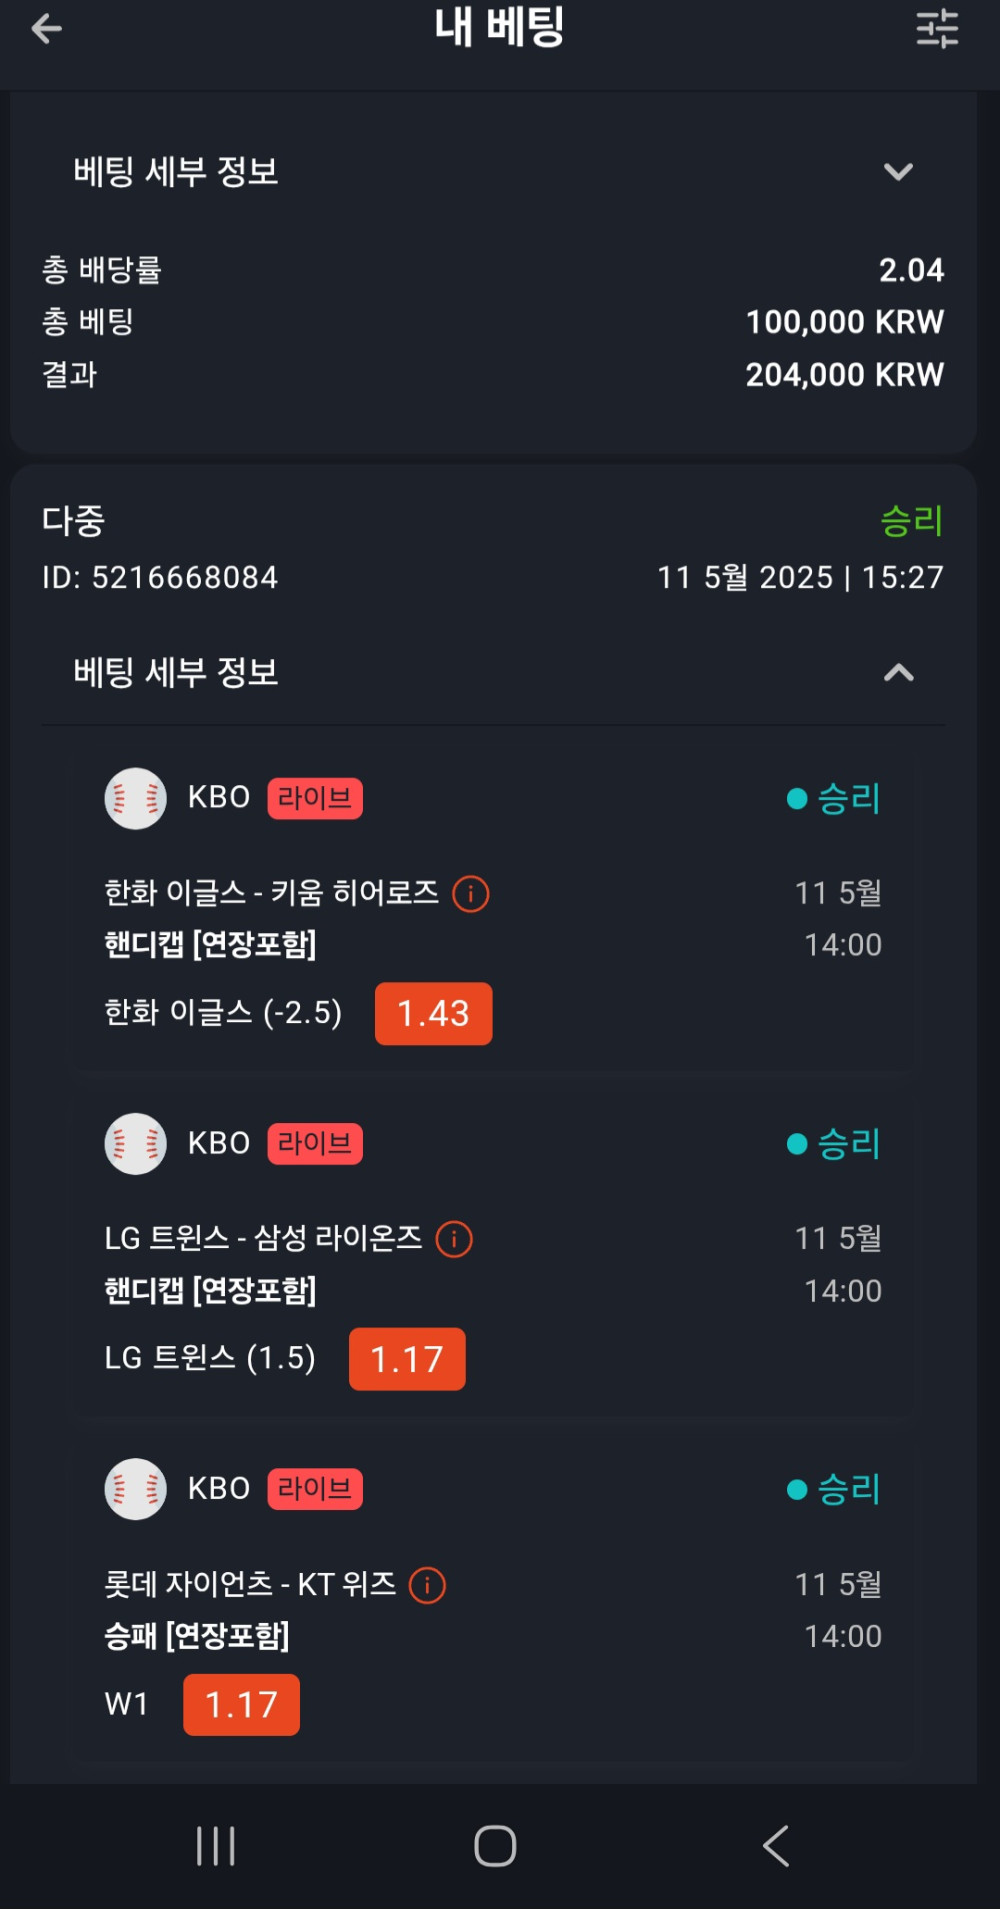The image size is (1000, 1909).
Task: Open info icon for LG 트윈스 match
Action: coord(454,1240)
